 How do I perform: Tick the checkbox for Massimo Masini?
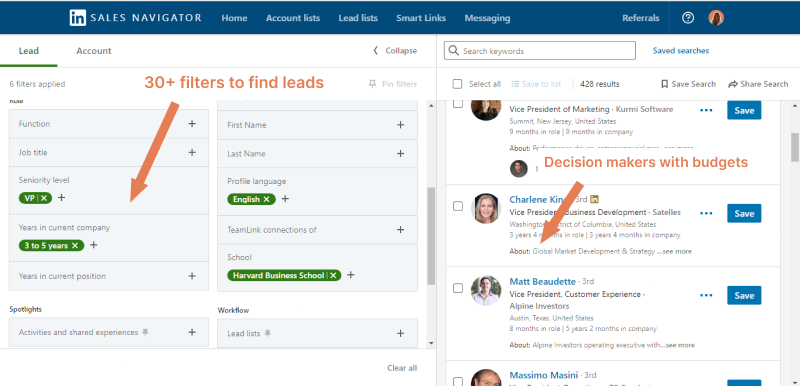click(x=458, y=381)
